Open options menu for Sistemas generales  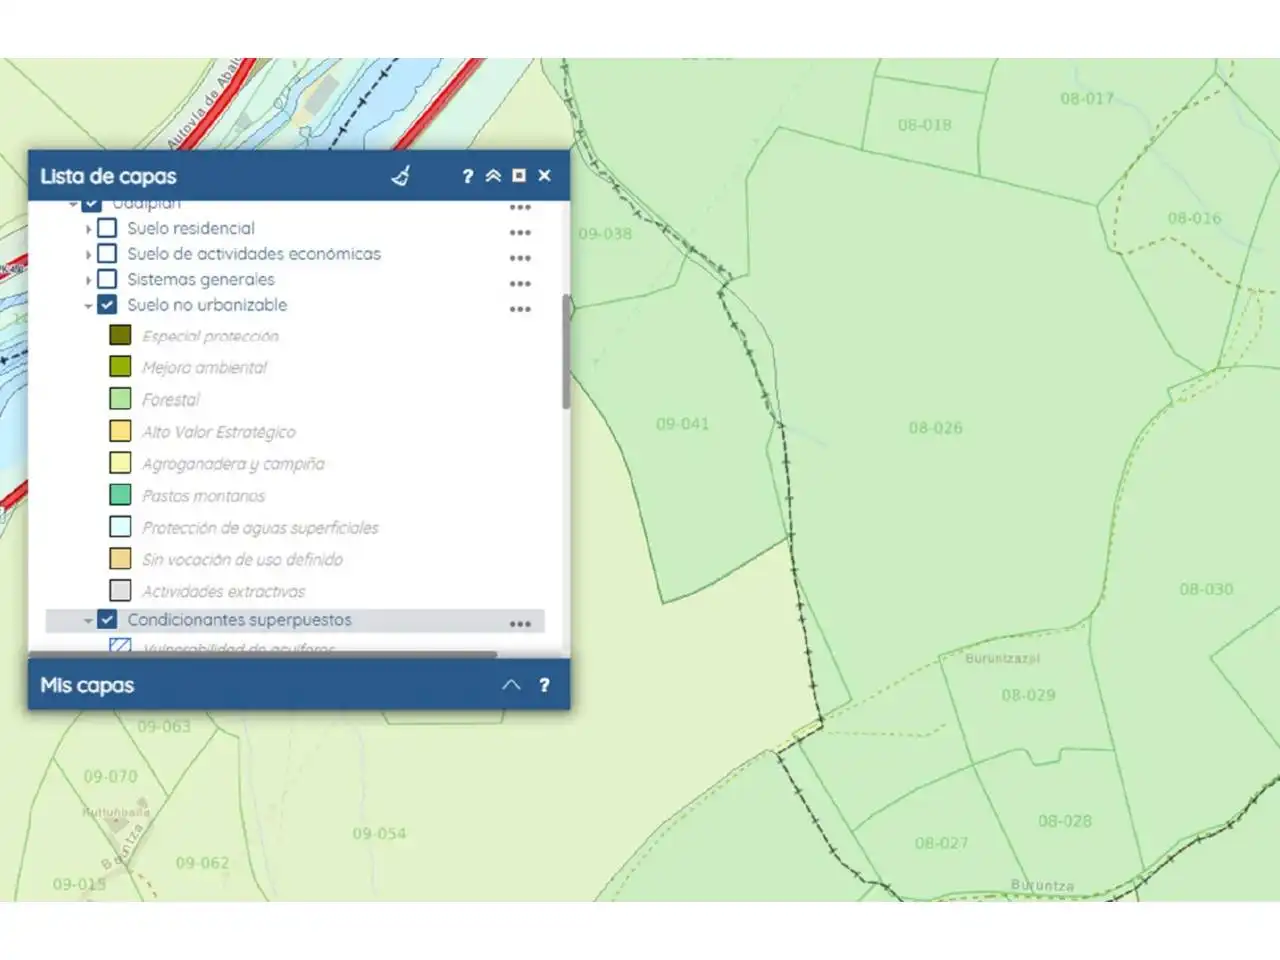520,284
